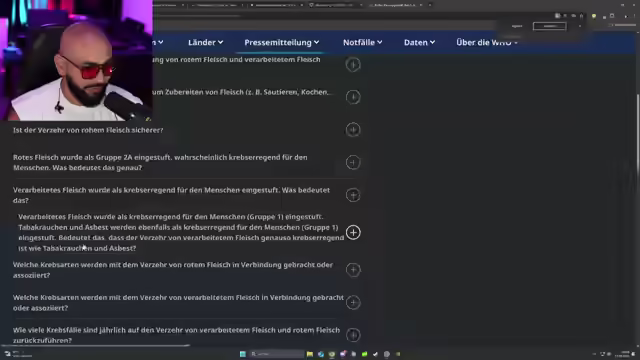Screen dimensions: 640x360
Task: Click text 'Zubereiten von Fleisch (z. B. Sautieren, Kochen'
Action: pos(242,92)
